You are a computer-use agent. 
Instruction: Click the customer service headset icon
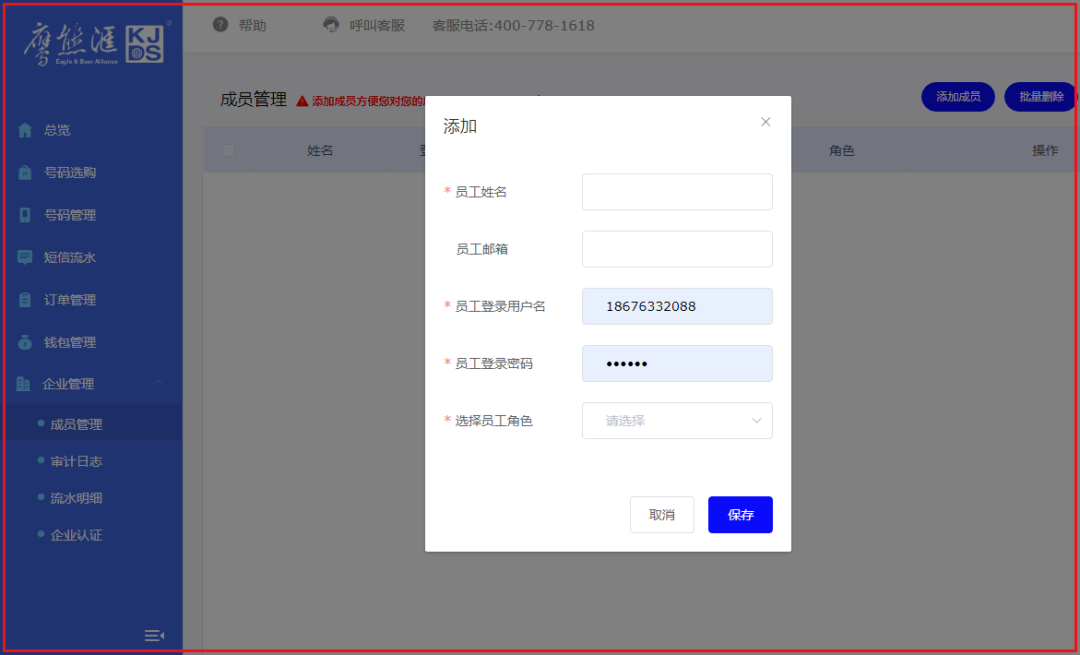click(331, 25)
